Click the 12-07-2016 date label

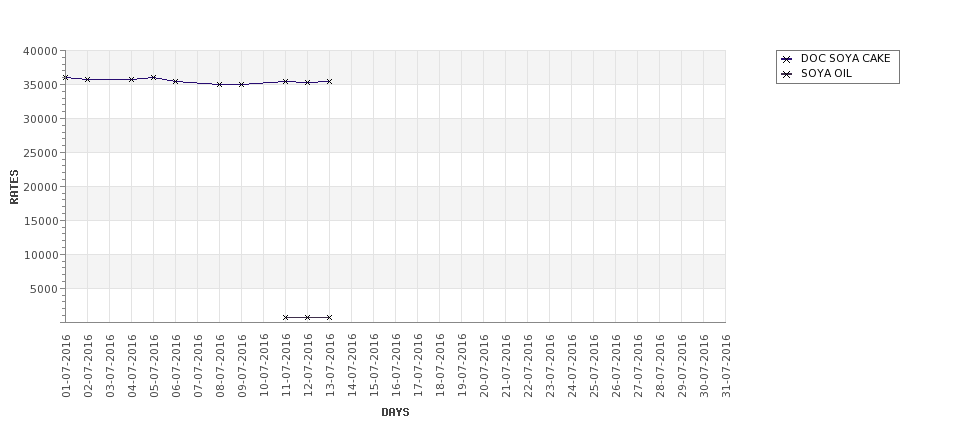(308, 366)
